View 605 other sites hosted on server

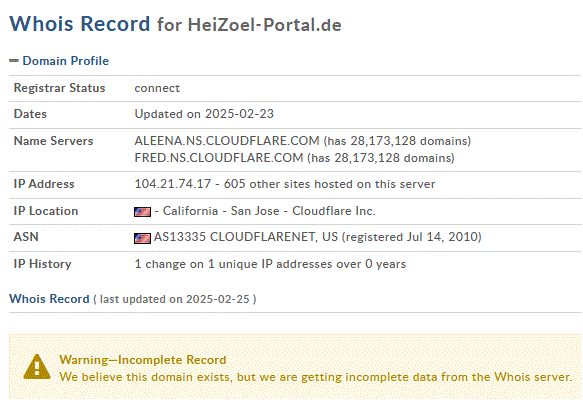329,184
